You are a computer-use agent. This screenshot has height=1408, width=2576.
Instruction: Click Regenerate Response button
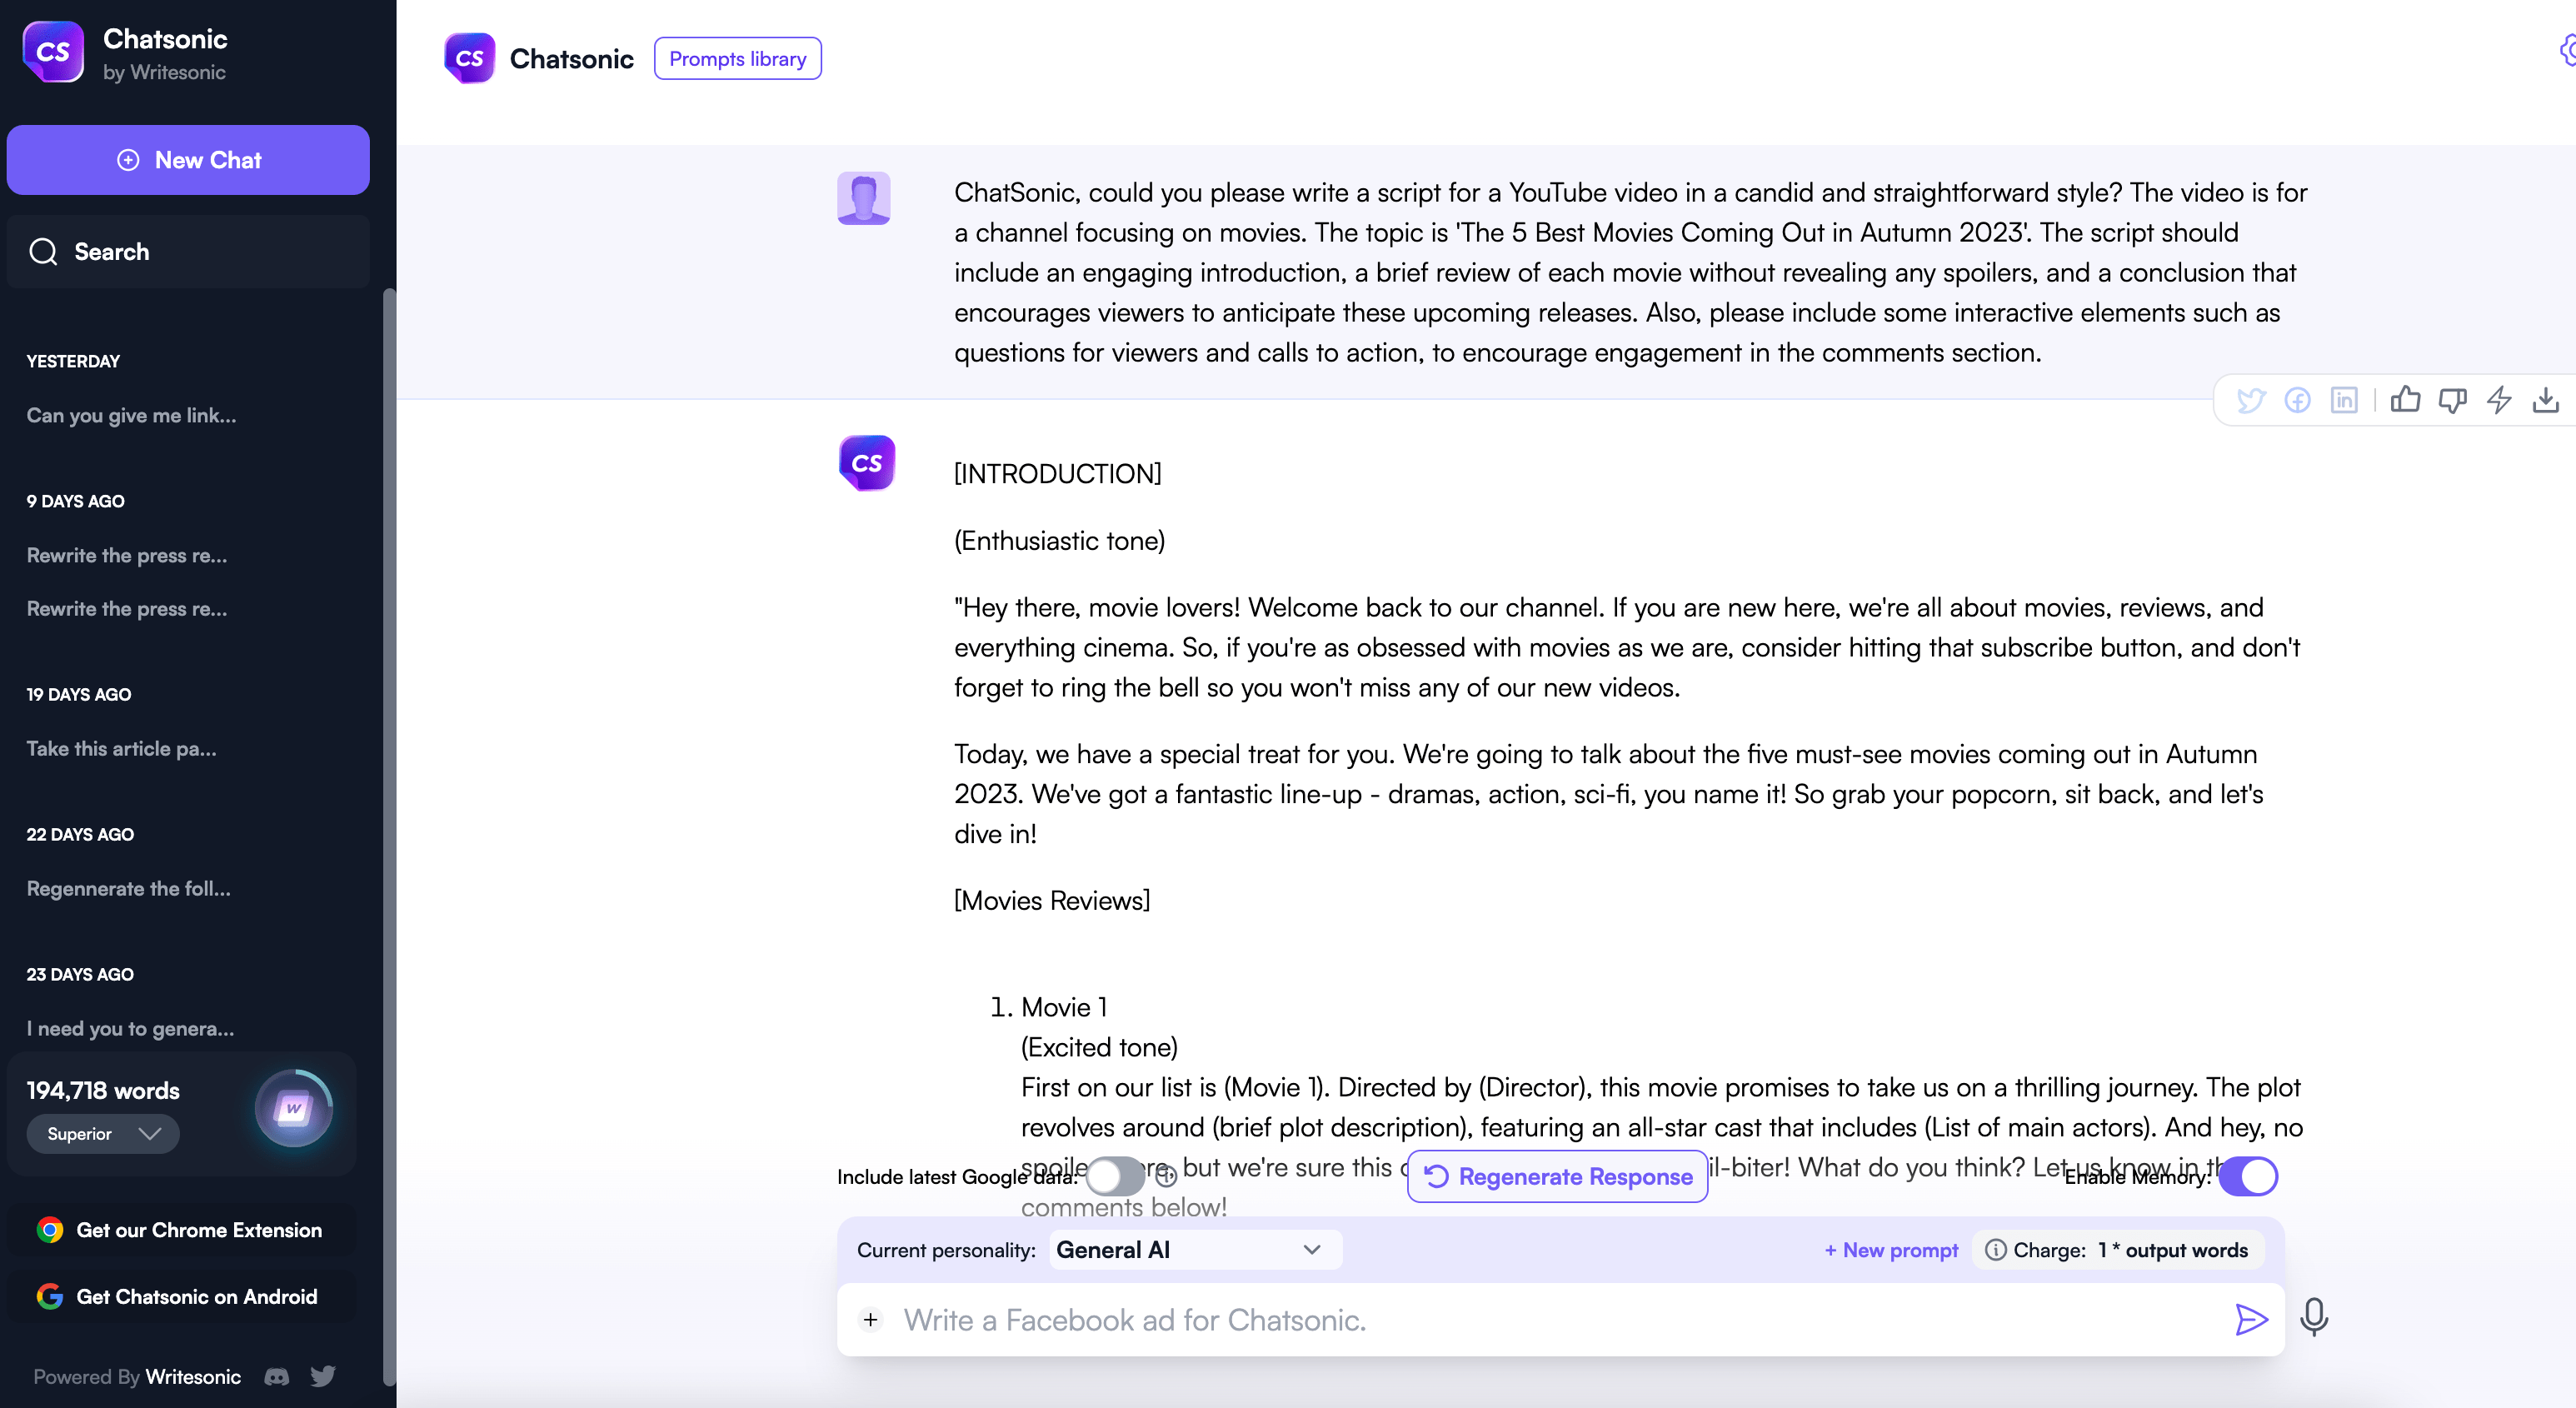pyautogui.click(x=1557, y=1176)
